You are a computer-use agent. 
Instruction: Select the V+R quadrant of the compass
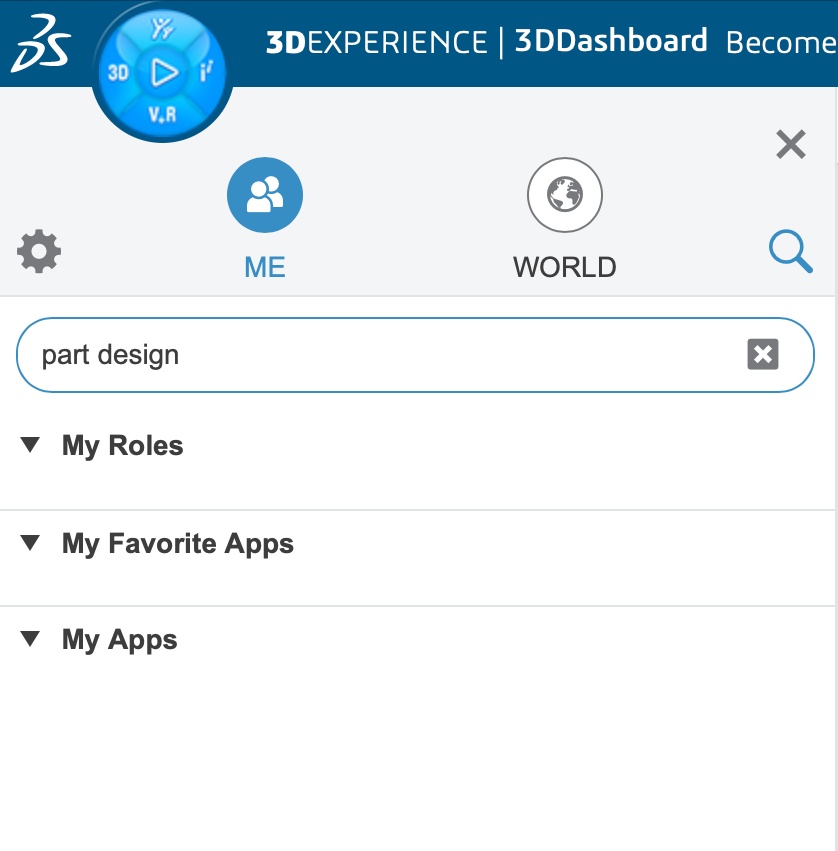(162, 115)
